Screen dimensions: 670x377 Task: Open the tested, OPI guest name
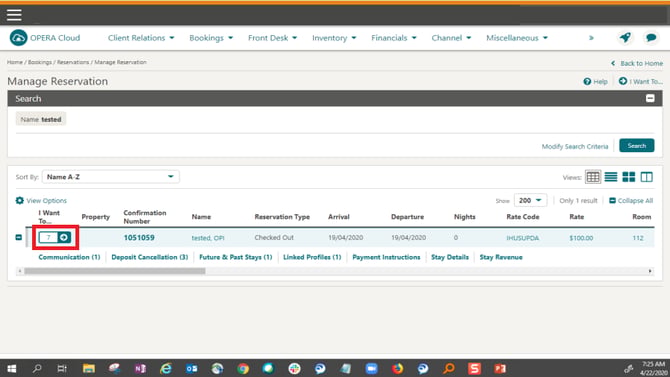(208, 238)
